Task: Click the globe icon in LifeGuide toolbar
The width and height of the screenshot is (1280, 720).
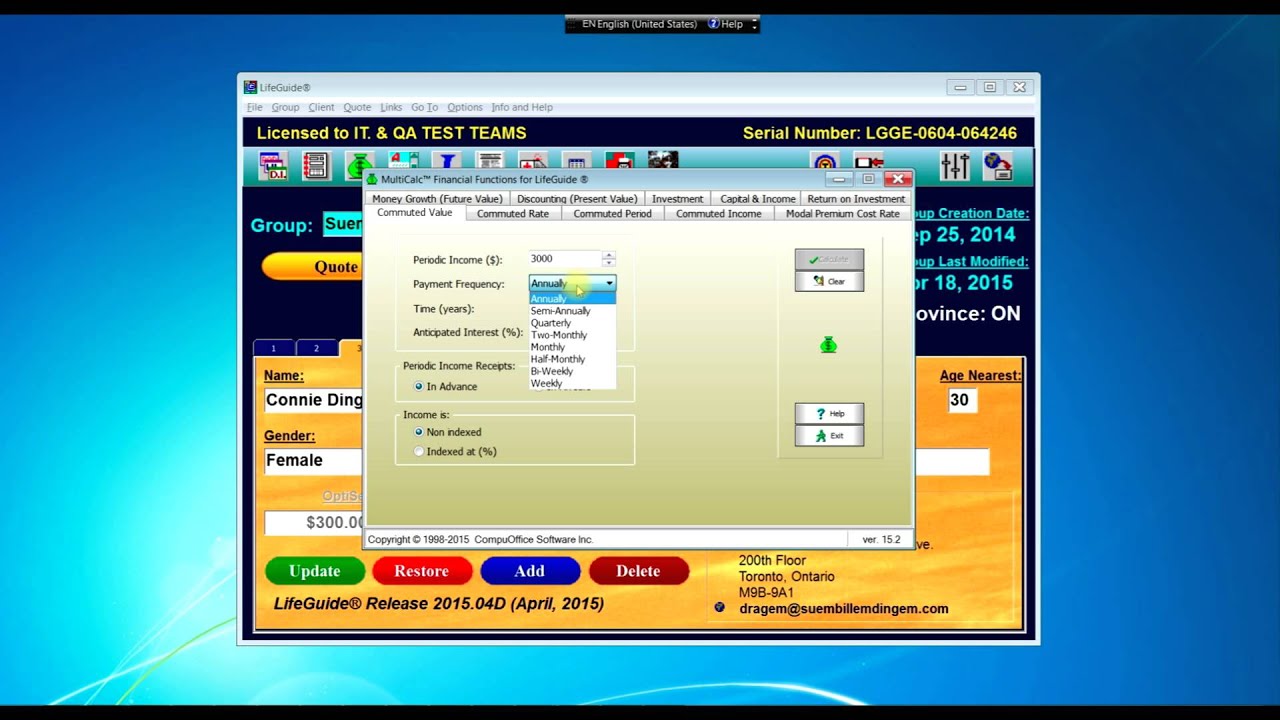Action: point(997,166)
